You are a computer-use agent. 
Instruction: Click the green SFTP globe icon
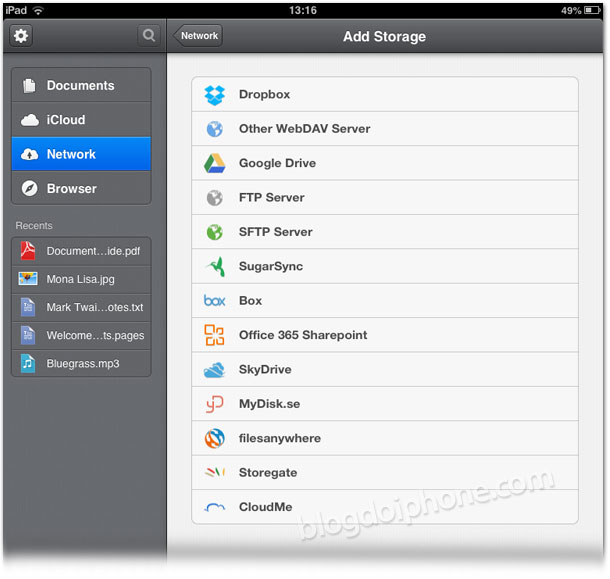215,232
